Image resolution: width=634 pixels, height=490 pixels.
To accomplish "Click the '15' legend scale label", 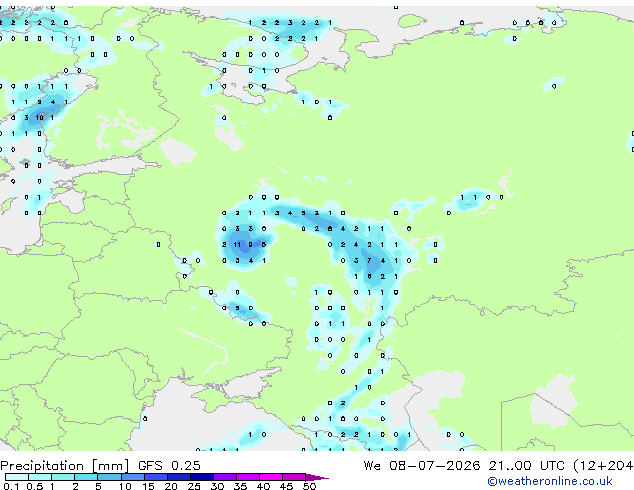I will tap(148, 486).
